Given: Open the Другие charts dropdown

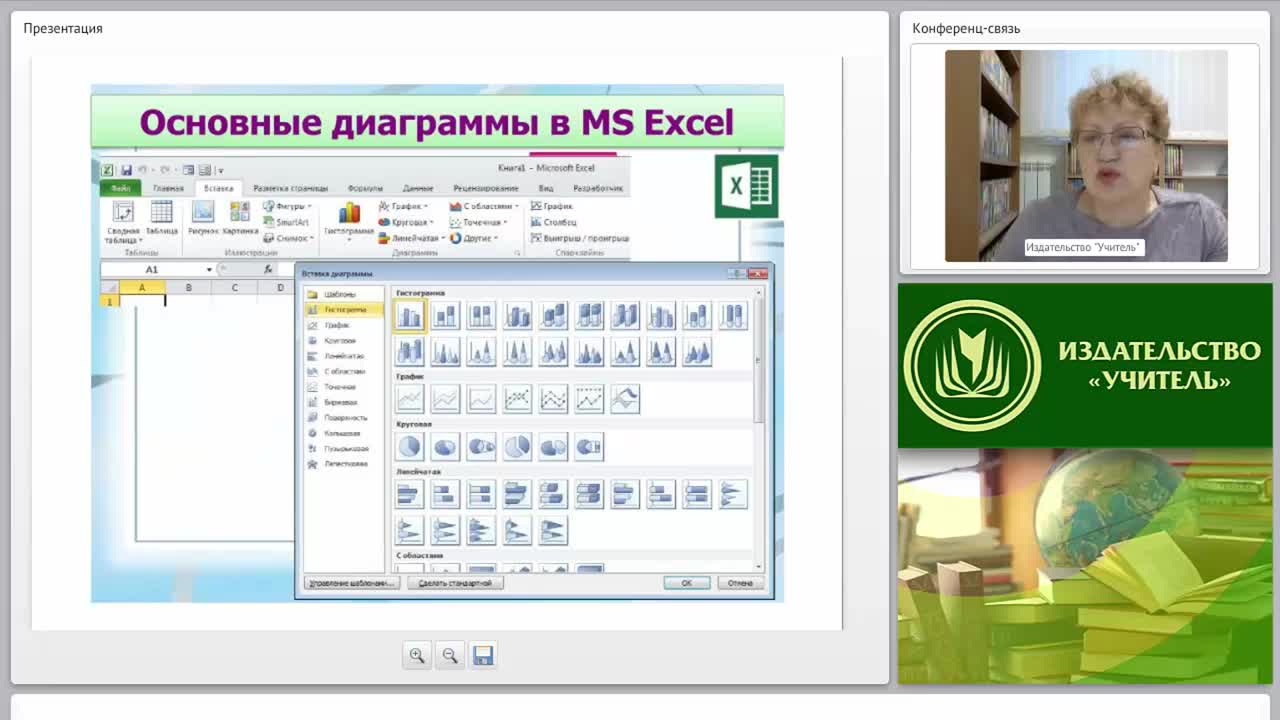Looking at the screenshot, I should coord(473,238).
